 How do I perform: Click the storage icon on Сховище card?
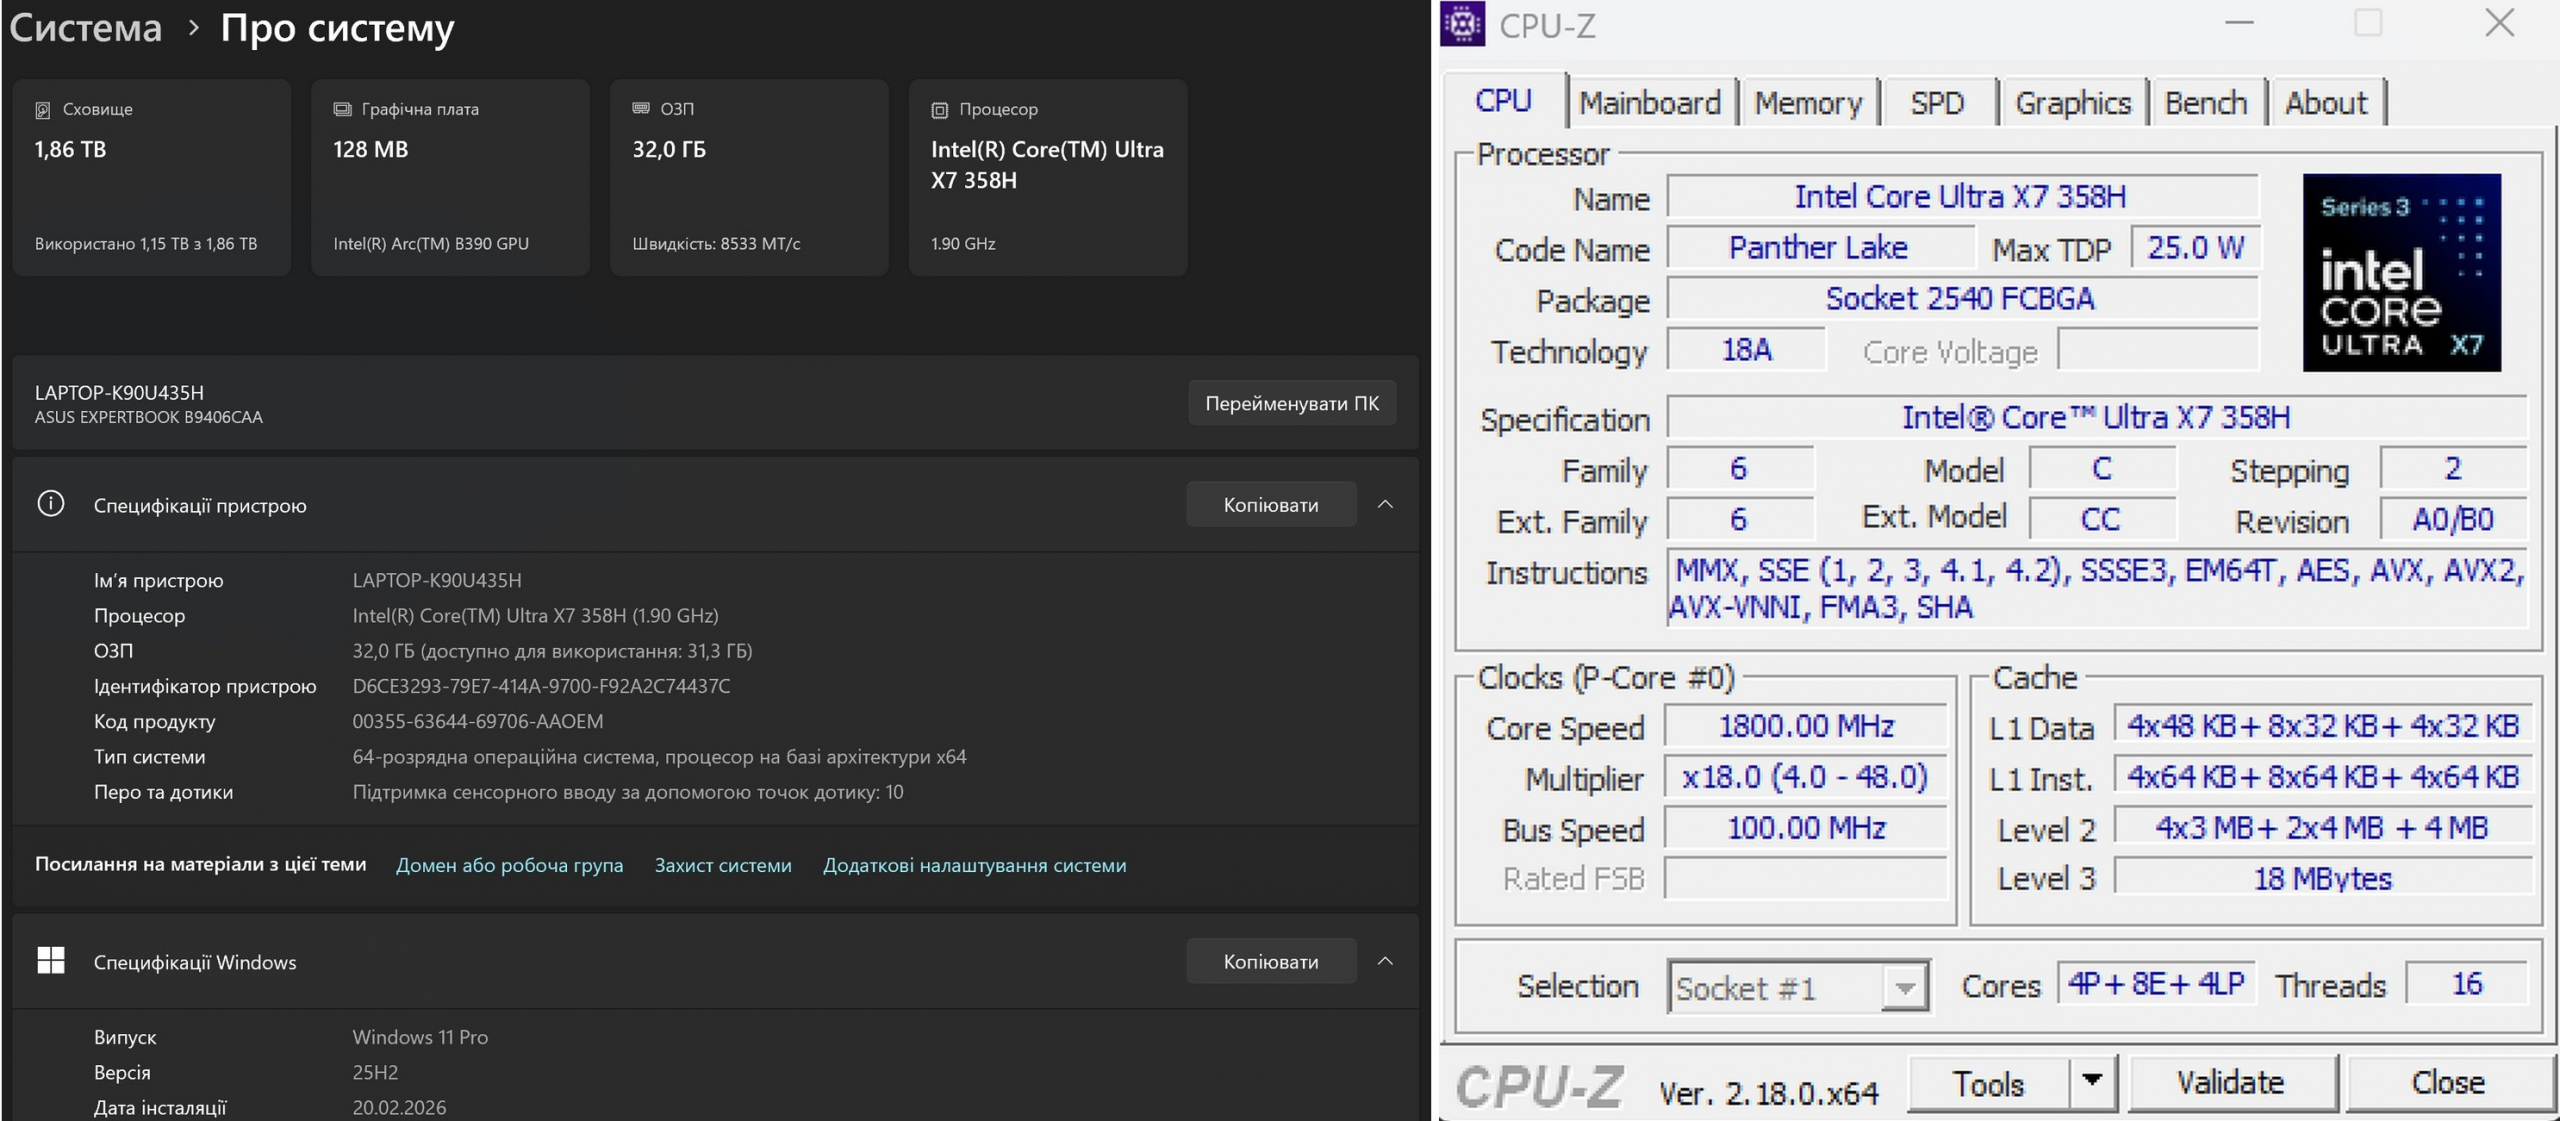click(43, 110)
